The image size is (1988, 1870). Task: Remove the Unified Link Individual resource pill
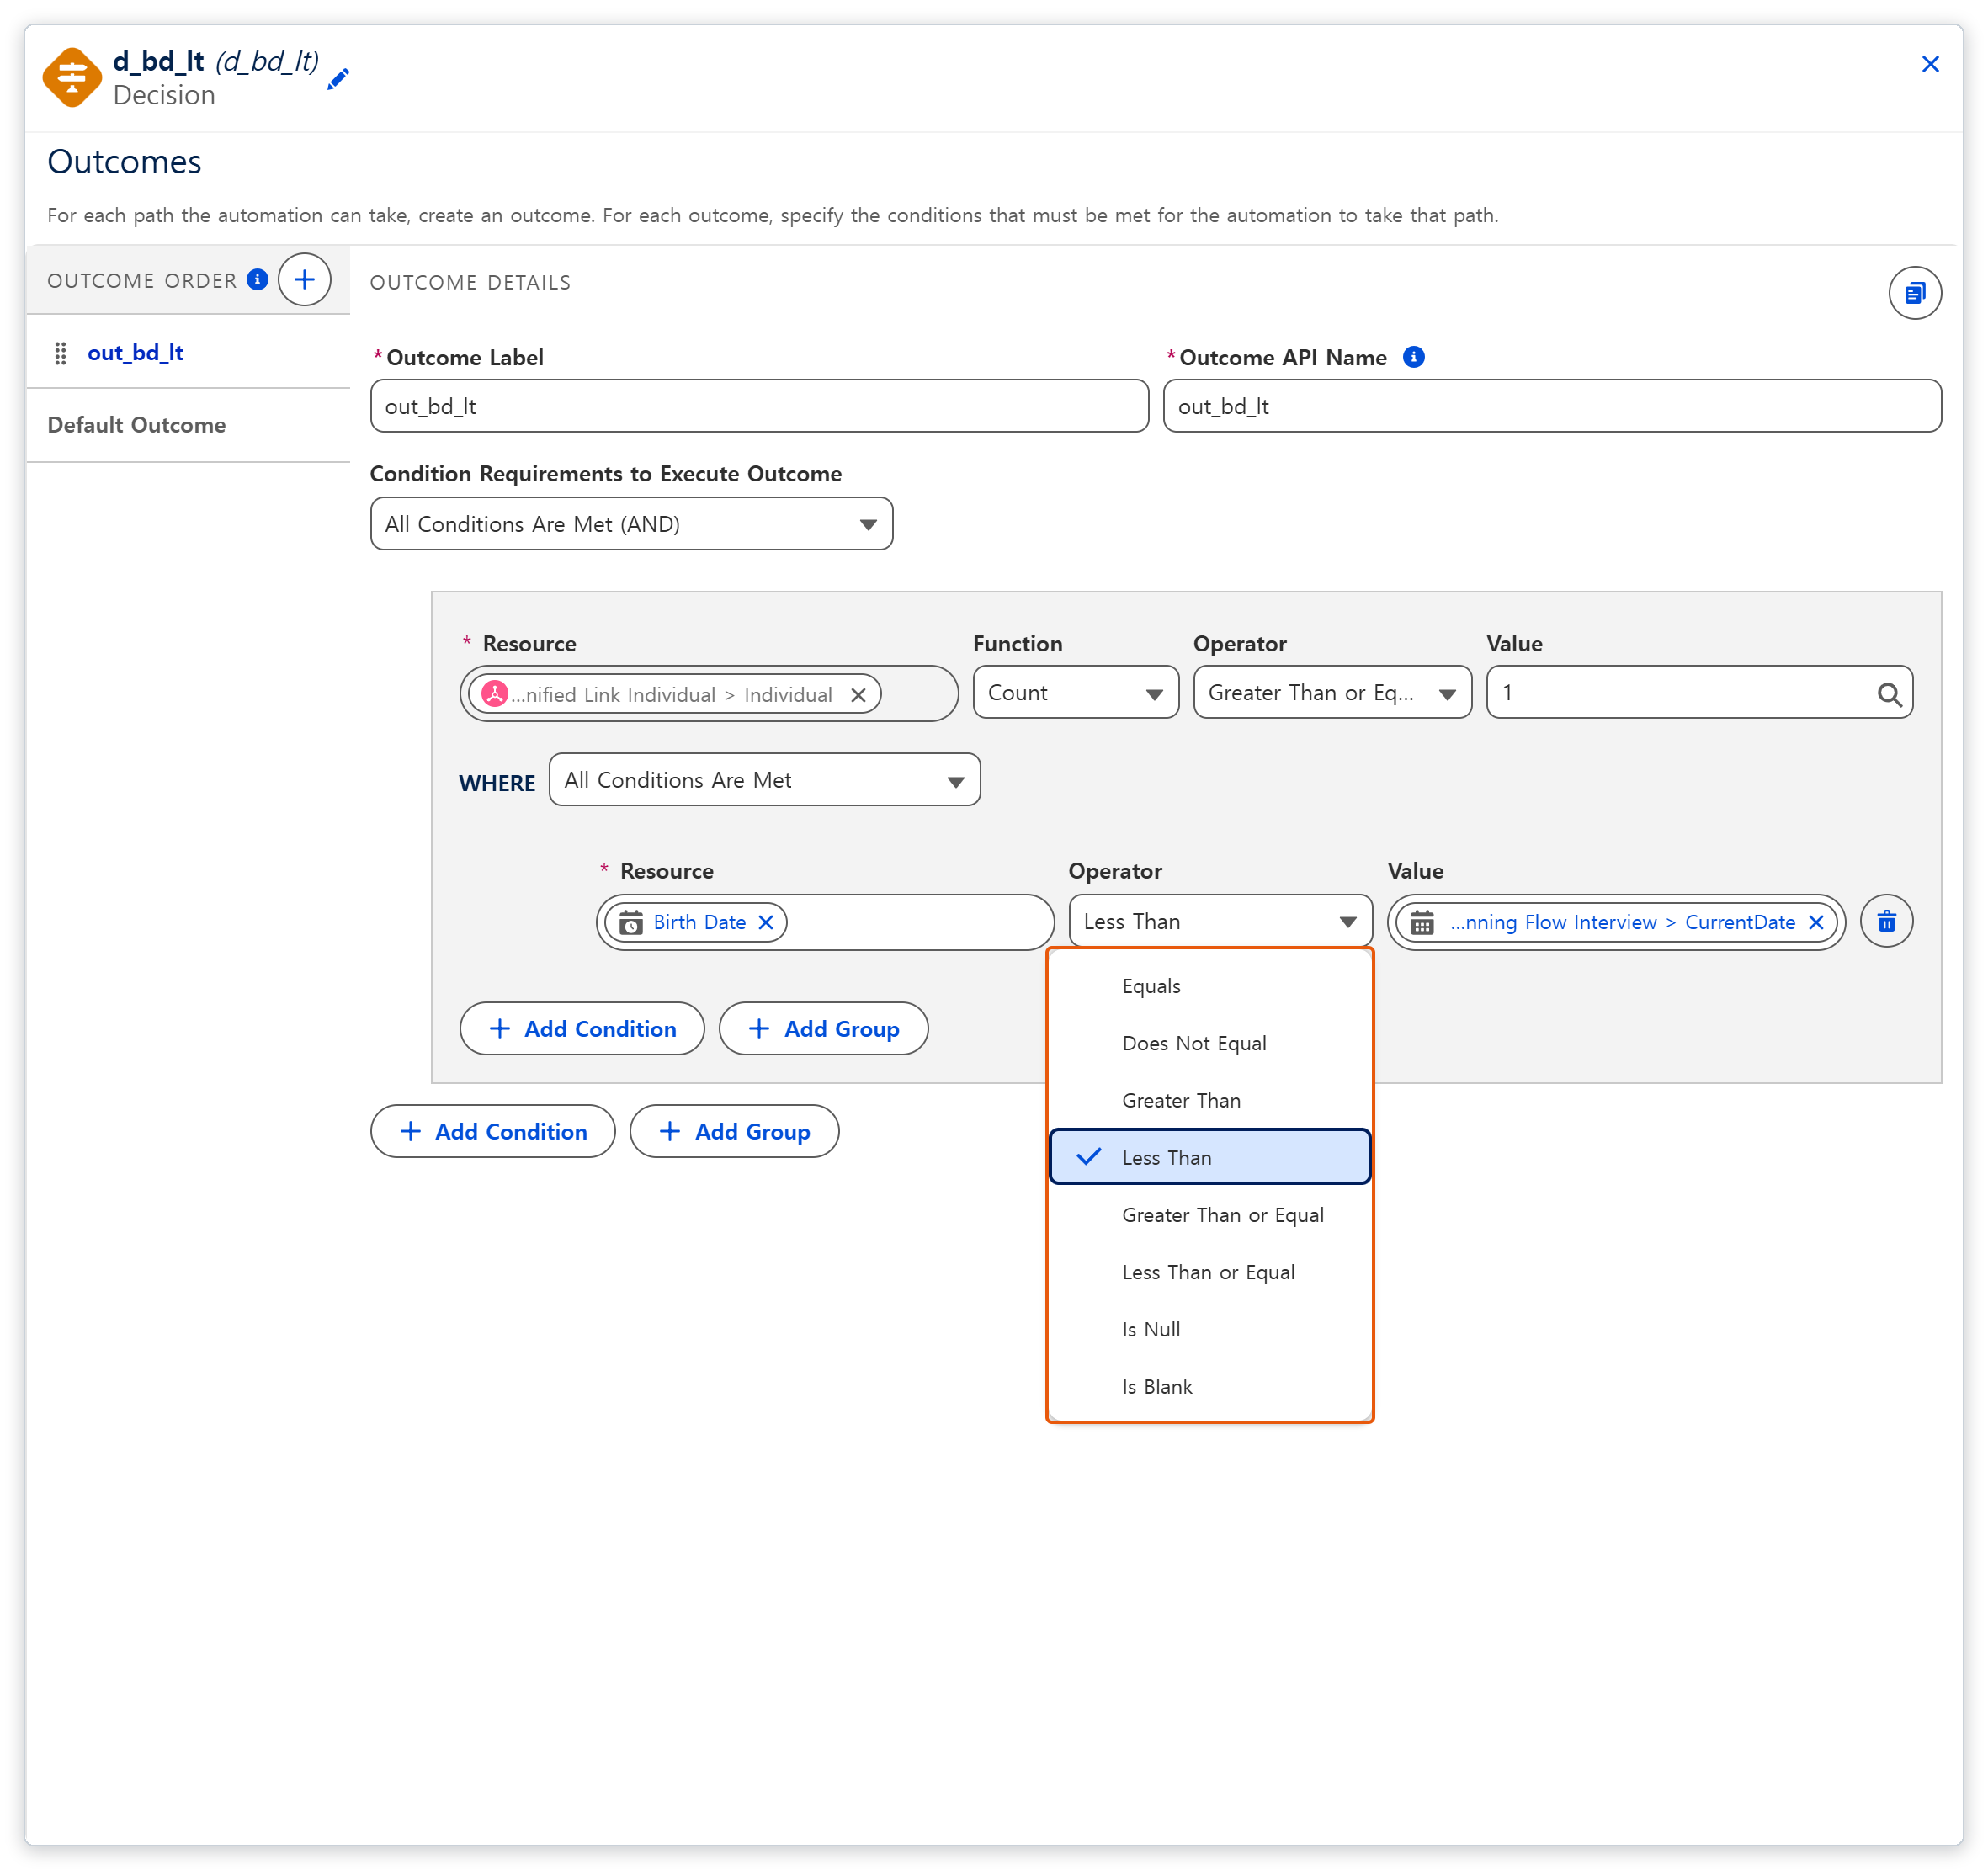pyautogui.click(x=857, y=695)
